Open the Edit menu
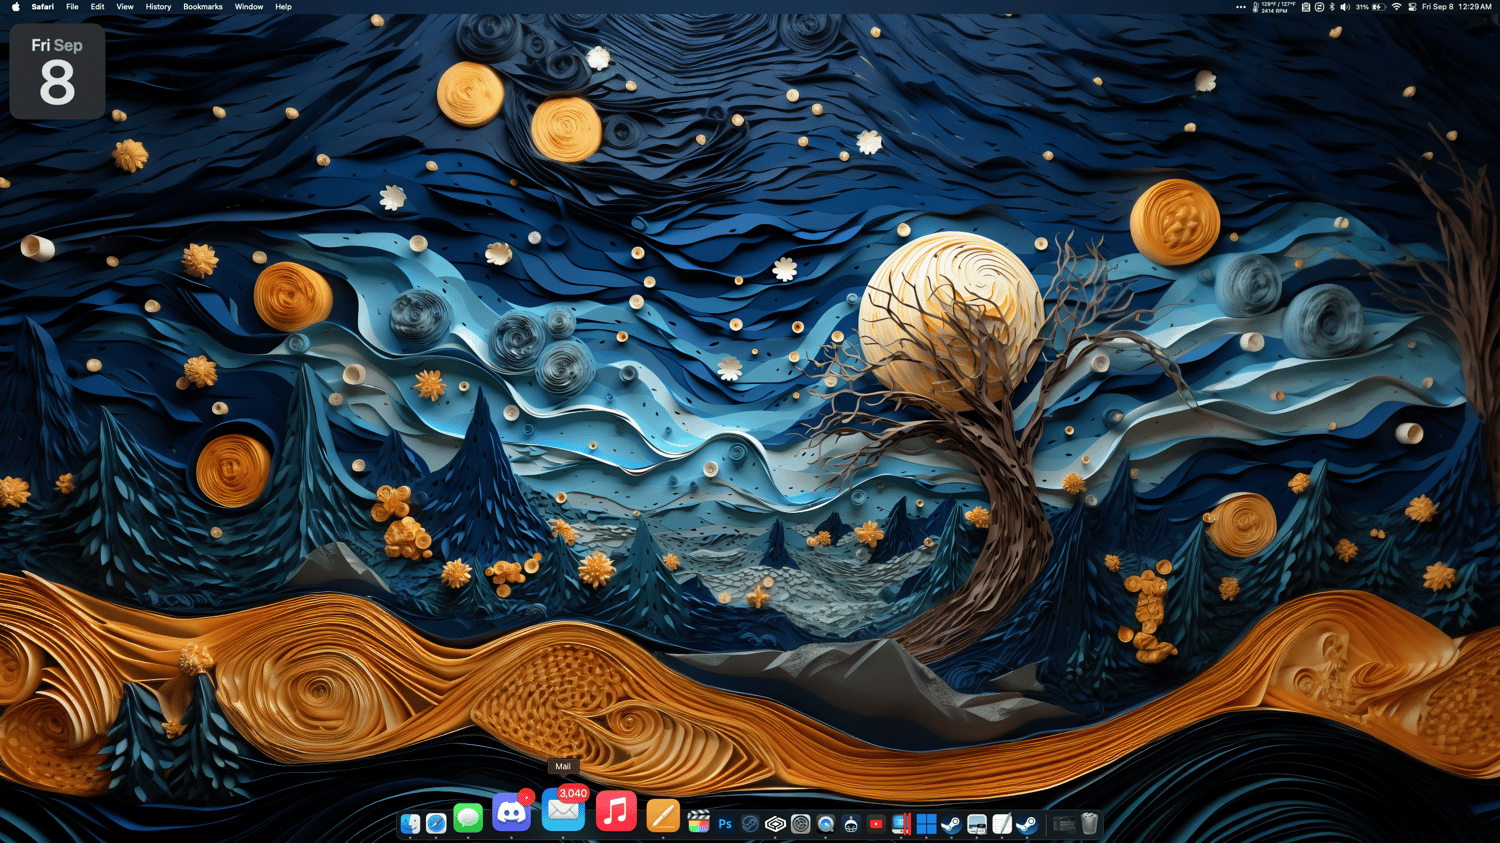The width and height of the screenshot is (1500, 843). click(97, 7)
